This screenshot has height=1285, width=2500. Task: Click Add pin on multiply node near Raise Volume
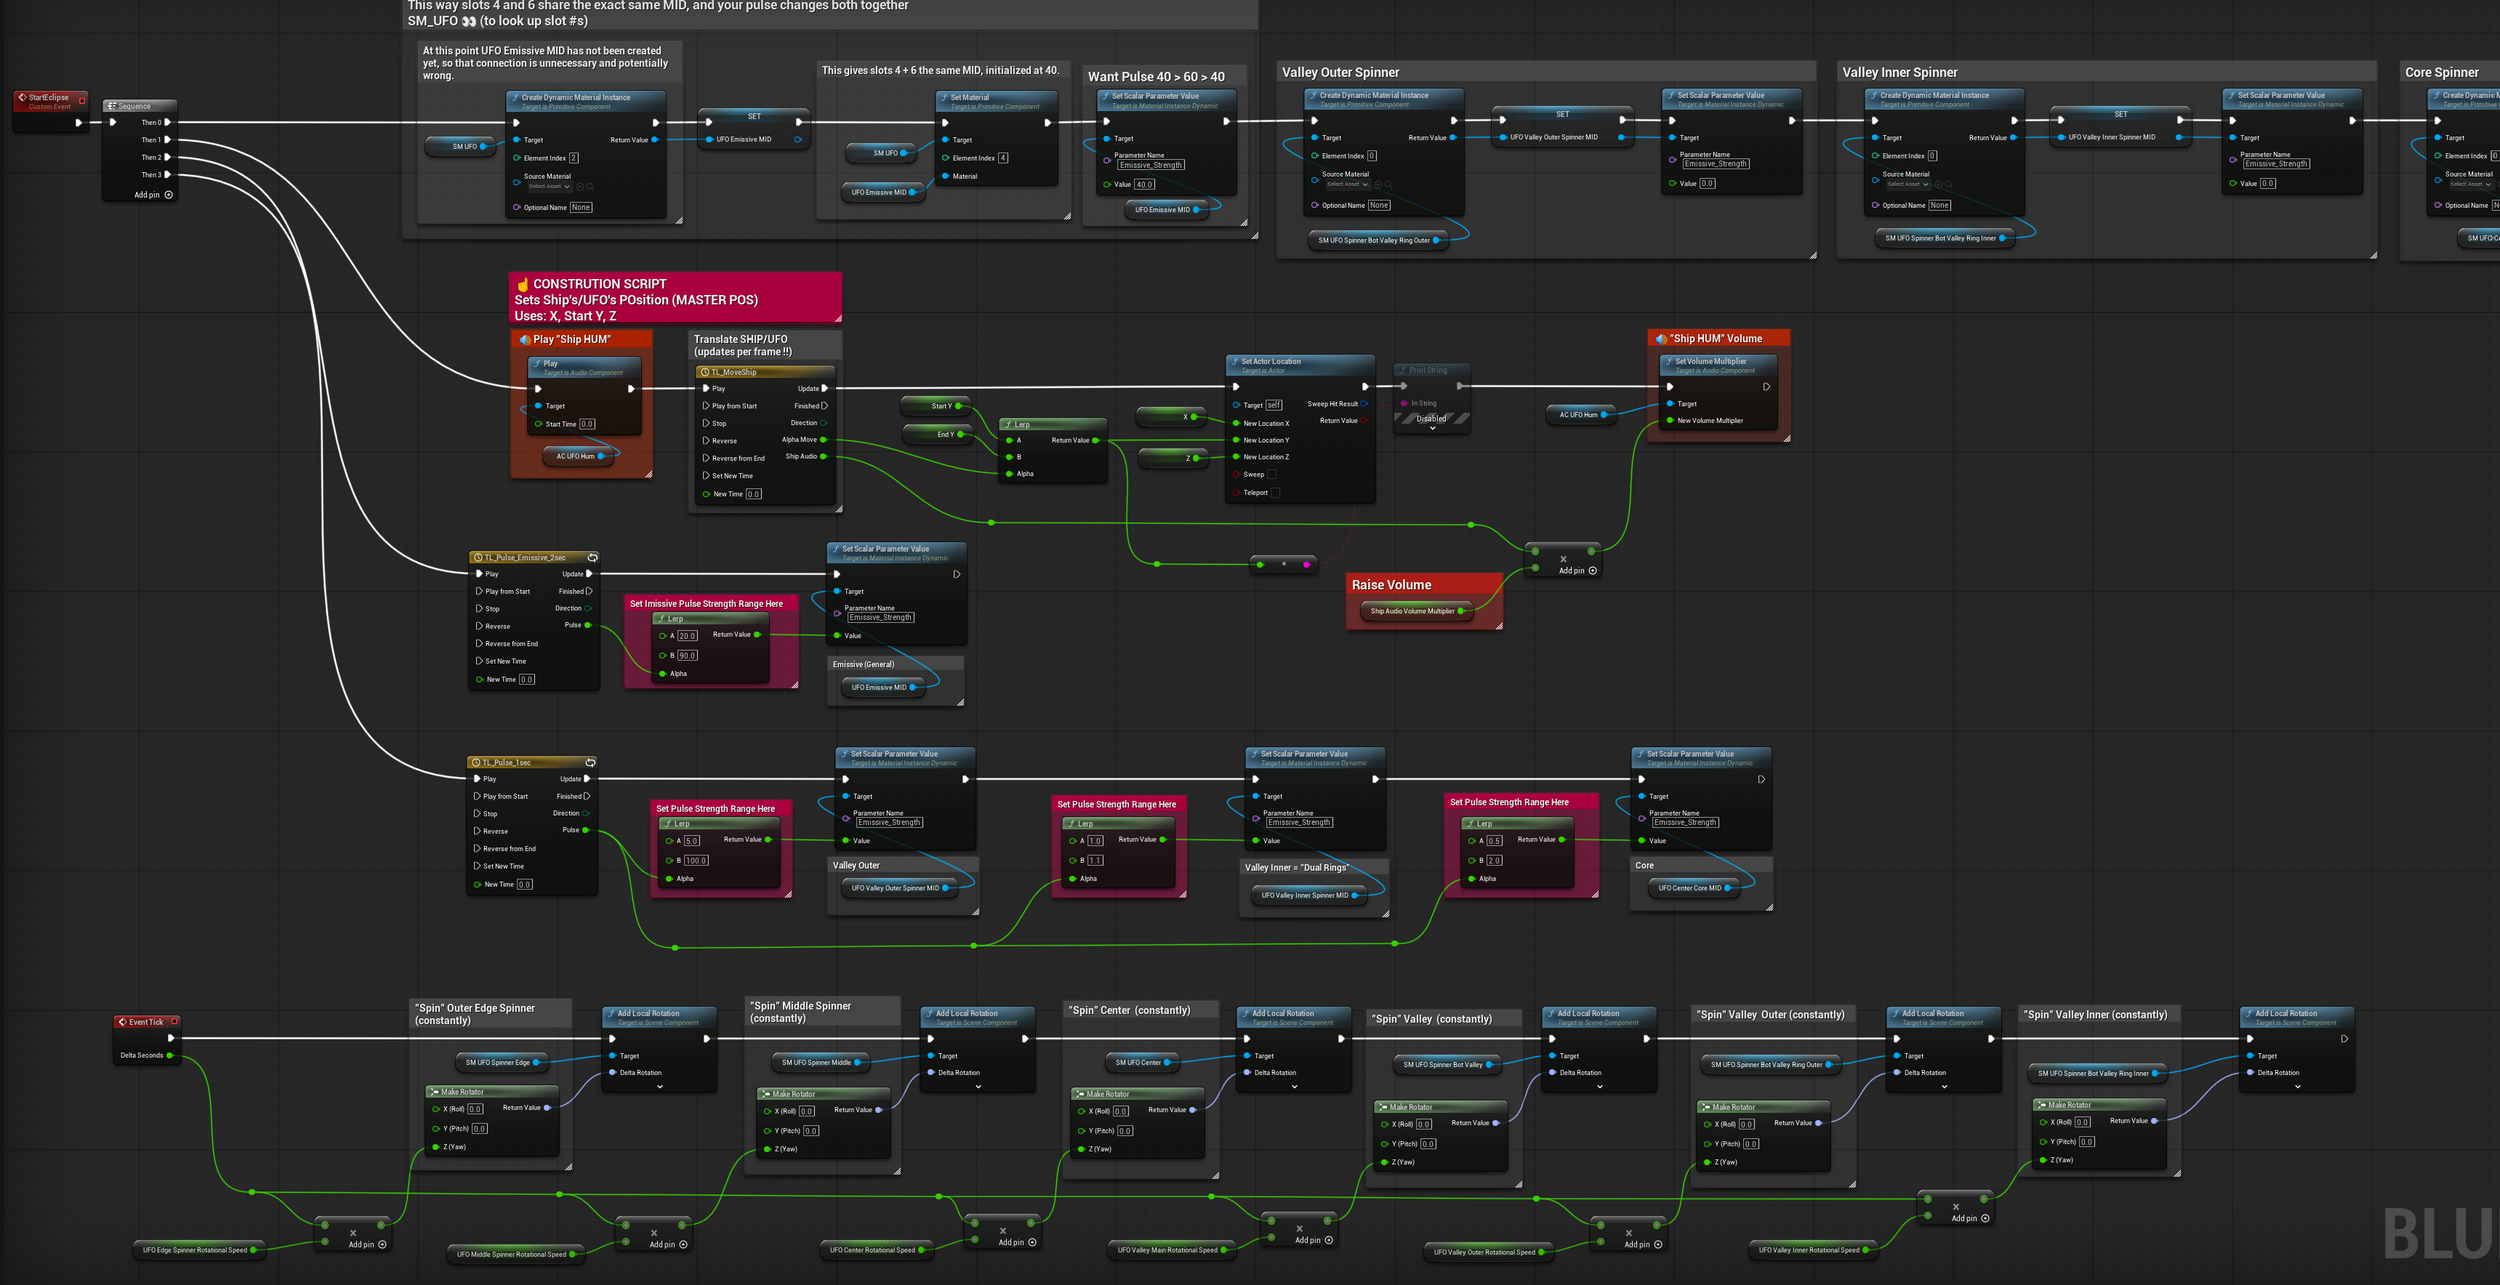(x=1578, y=571)
